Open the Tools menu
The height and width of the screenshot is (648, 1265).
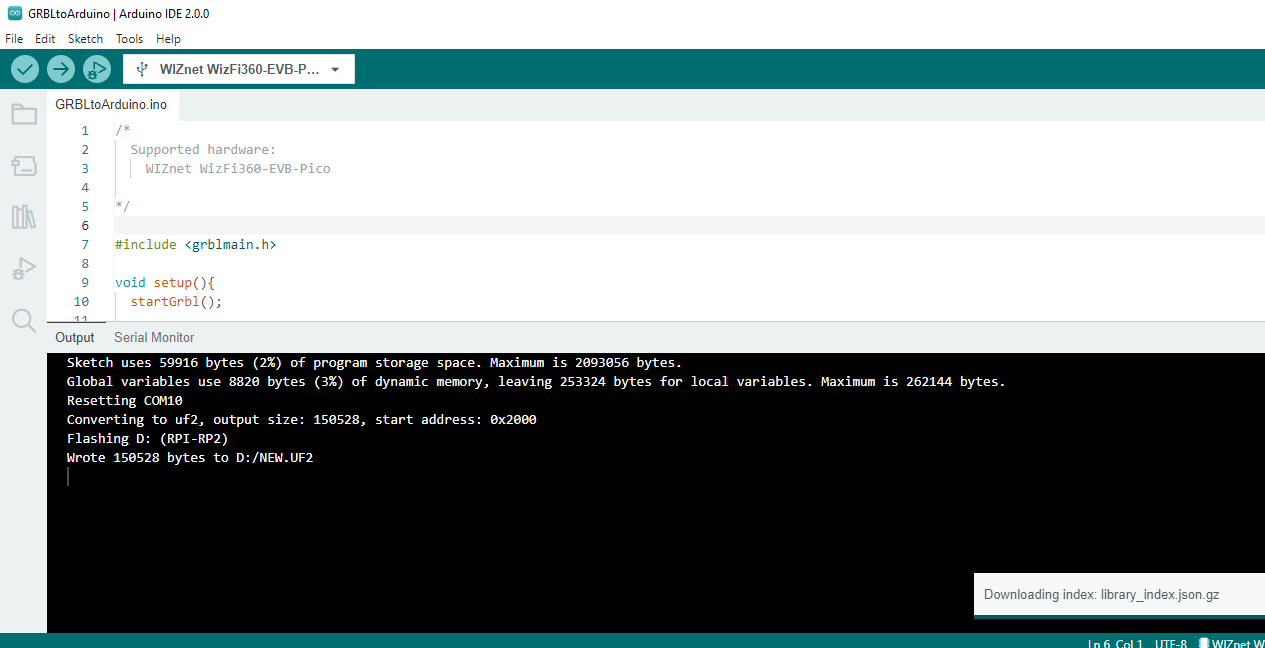(129, 39)
